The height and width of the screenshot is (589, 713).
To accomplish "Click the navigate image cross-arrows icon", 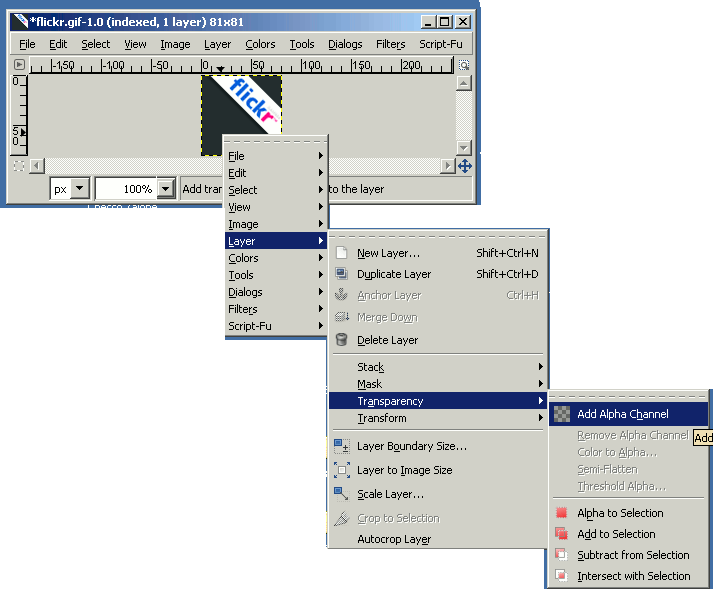I will pyautogui.click(x=465, y=166).
